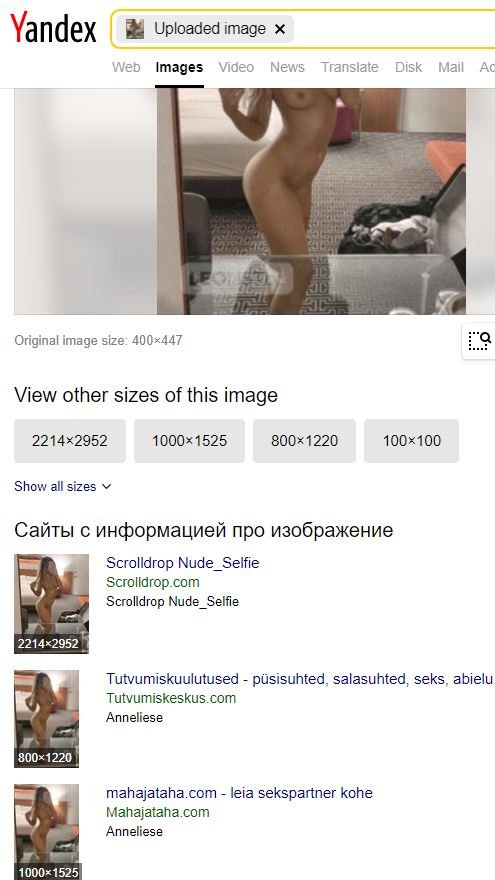Choose the 2214×2952 size button
This screenshot has height=880, width=495.
point(70,441)
